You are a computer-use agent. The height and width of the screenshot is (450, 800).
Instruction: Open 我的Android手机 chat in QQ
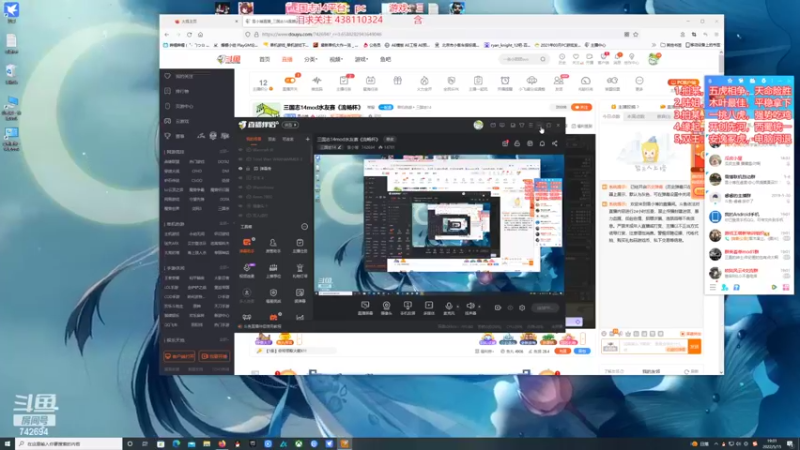pos(748,217)
